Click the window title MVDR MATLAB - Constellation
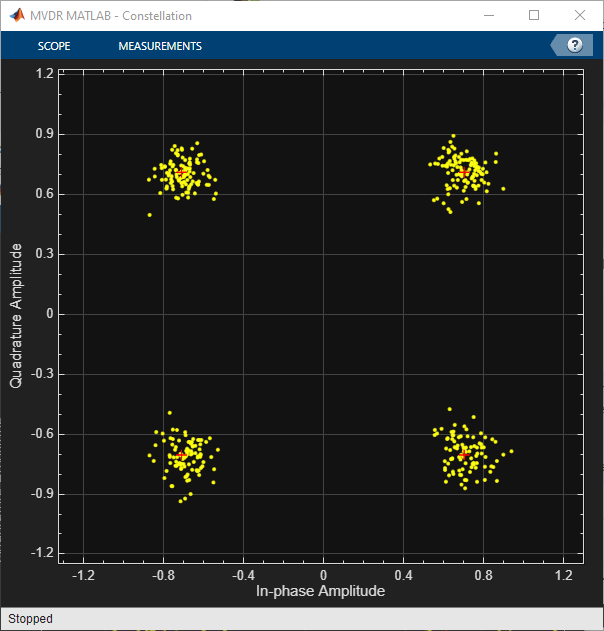 (111, 16)
